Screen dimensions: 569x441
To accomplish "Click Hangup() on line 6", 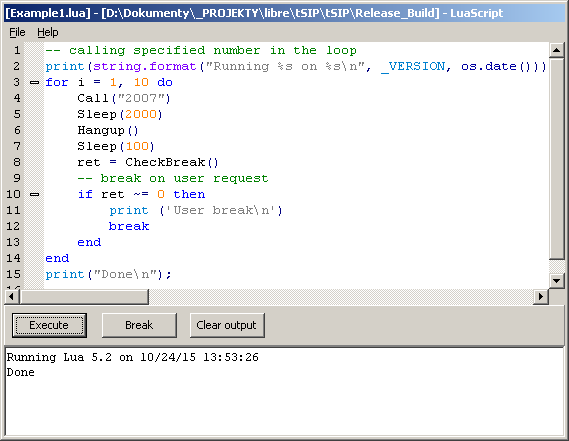I will [x=108, y=130].
